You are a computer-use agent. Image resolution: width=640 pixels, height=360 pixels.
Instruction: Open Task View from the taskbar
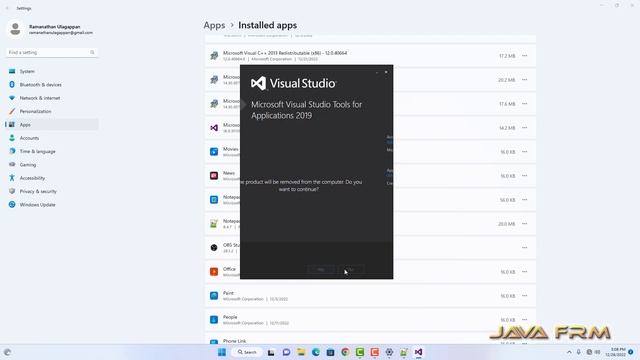[x=271, y=352]
